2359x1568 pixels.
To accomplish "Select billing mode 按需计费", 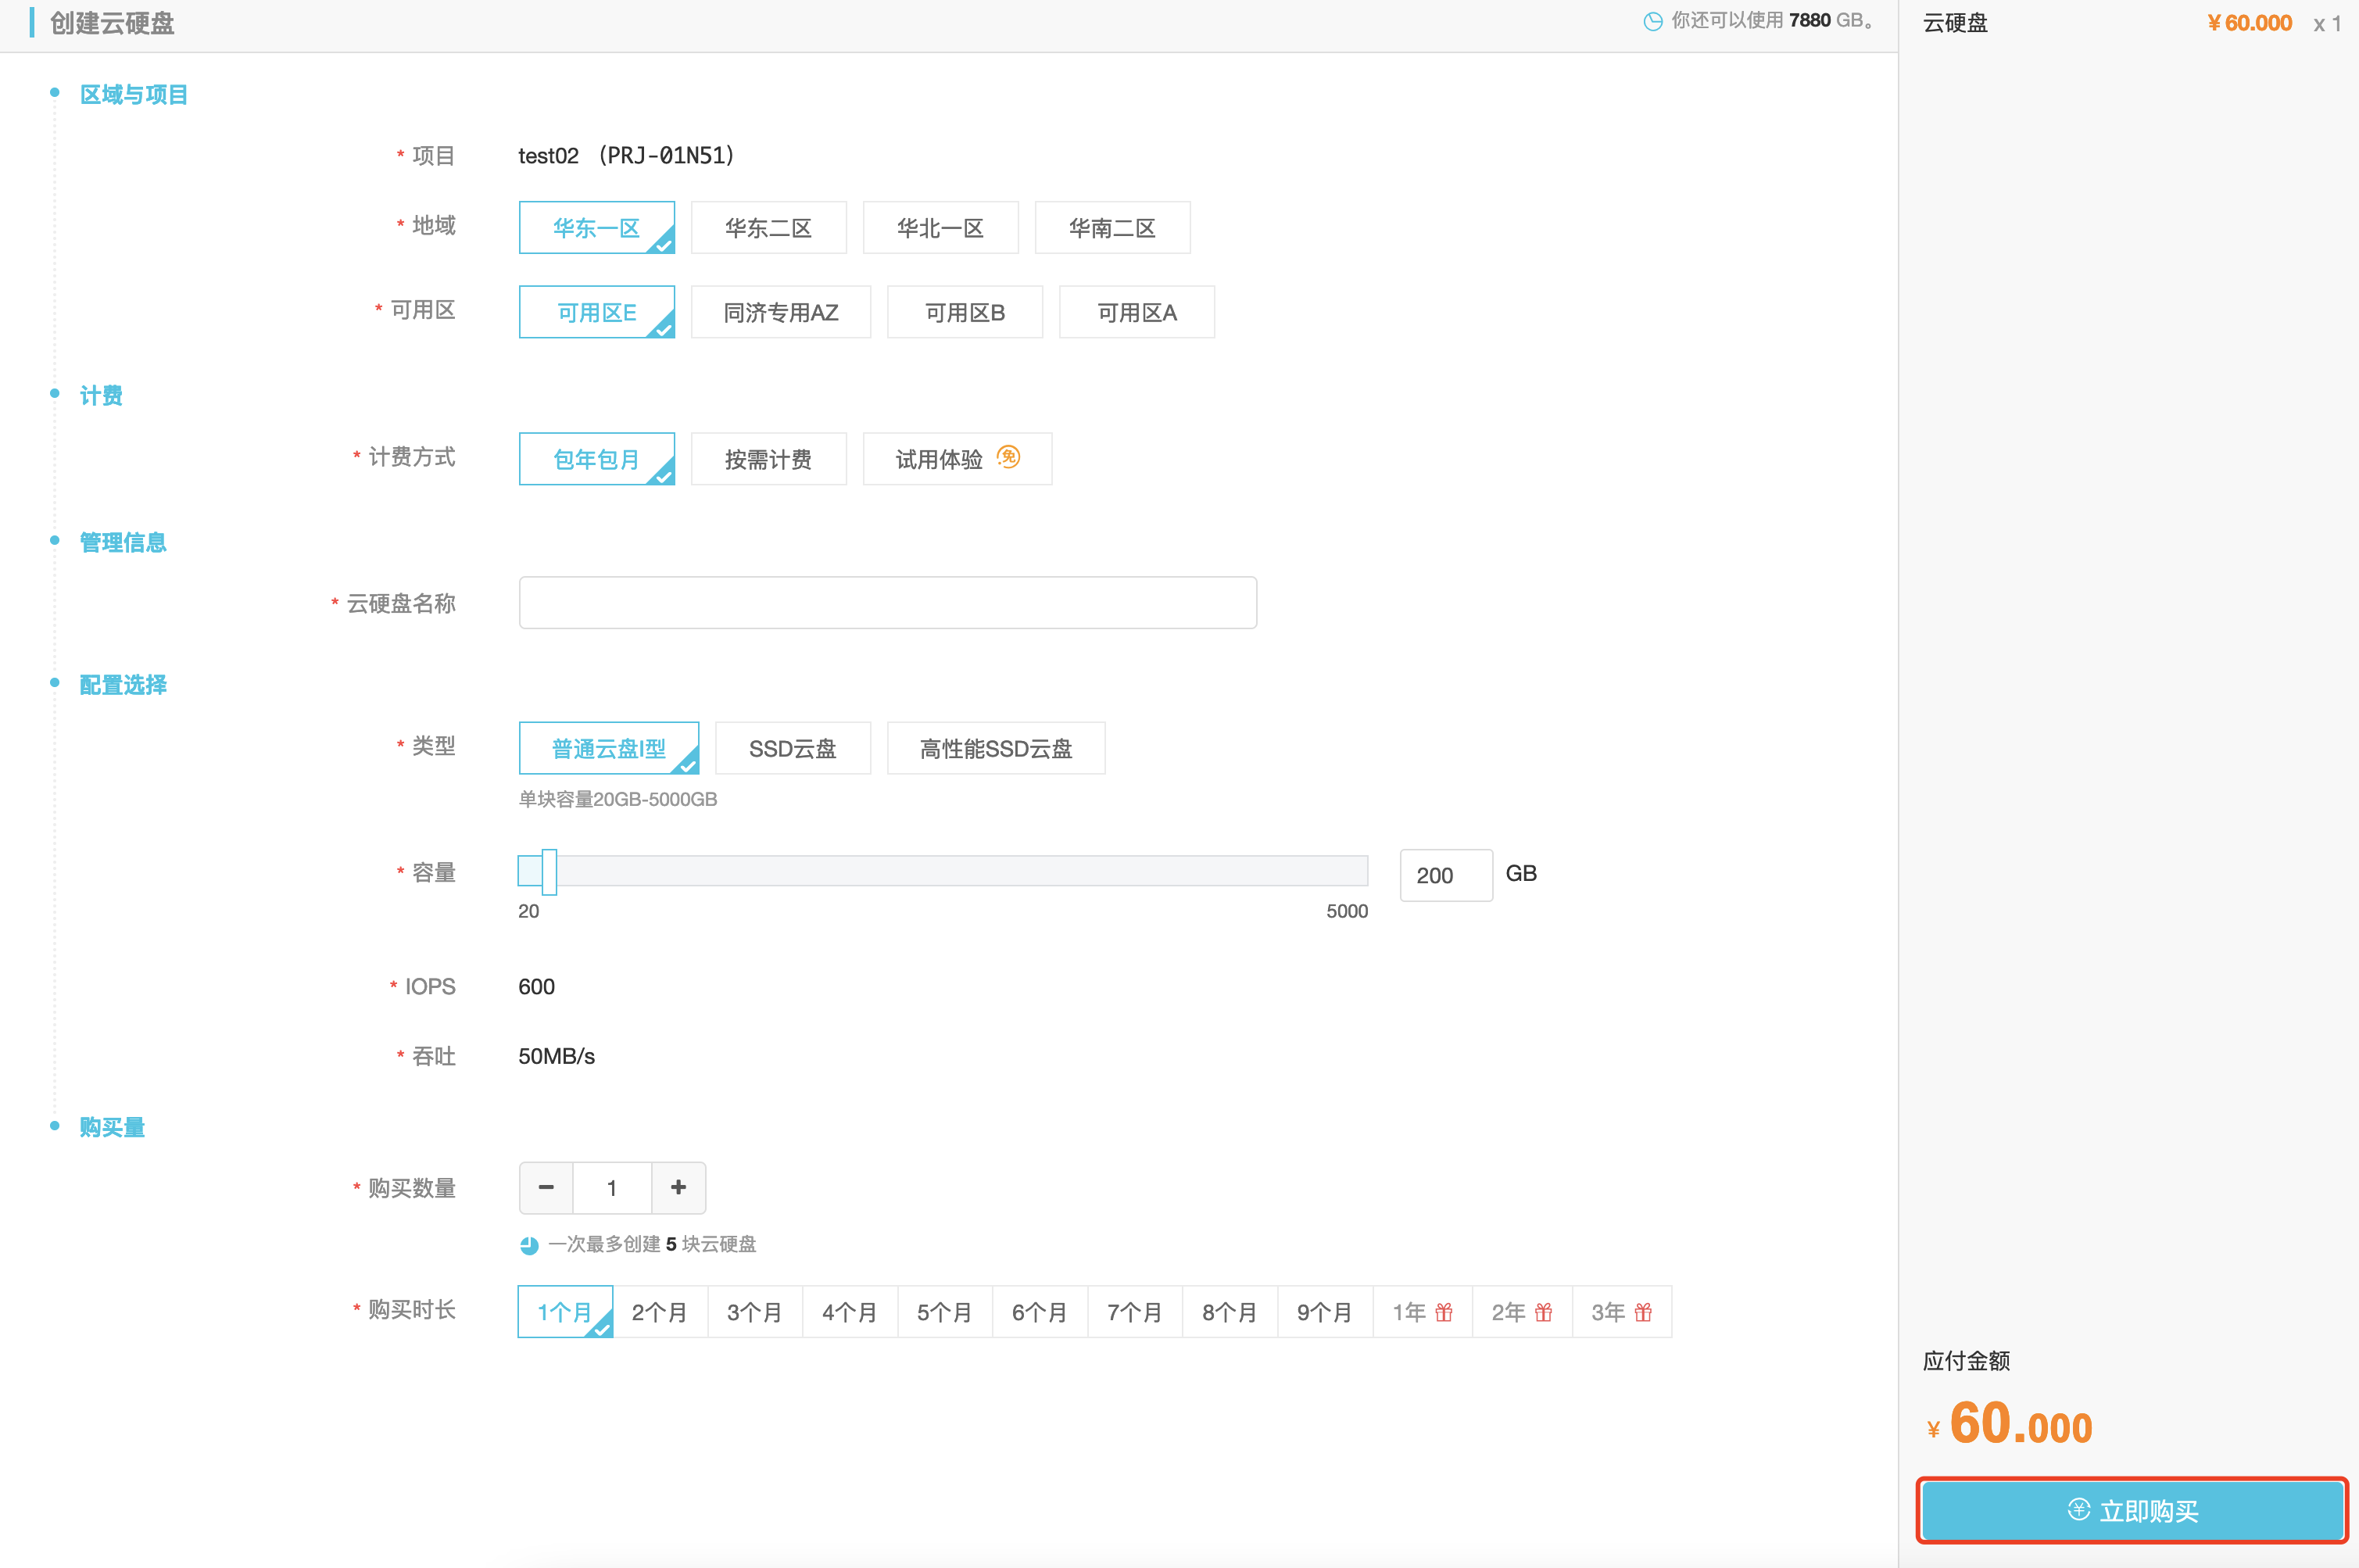I will 769,459.
